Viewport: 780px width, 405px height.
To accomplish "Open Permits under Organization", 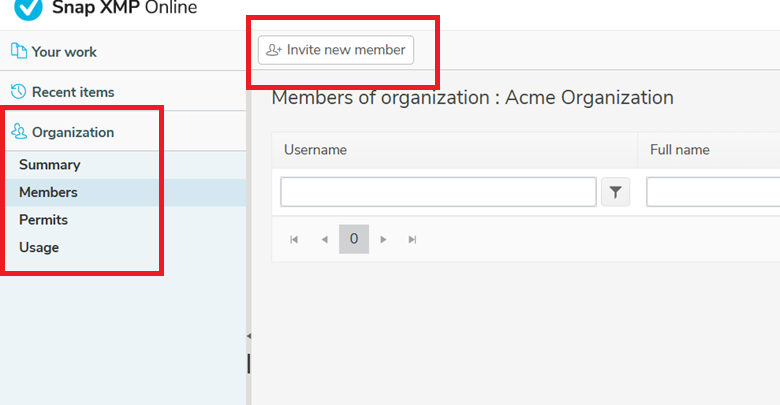I will (x=43, y=220).
